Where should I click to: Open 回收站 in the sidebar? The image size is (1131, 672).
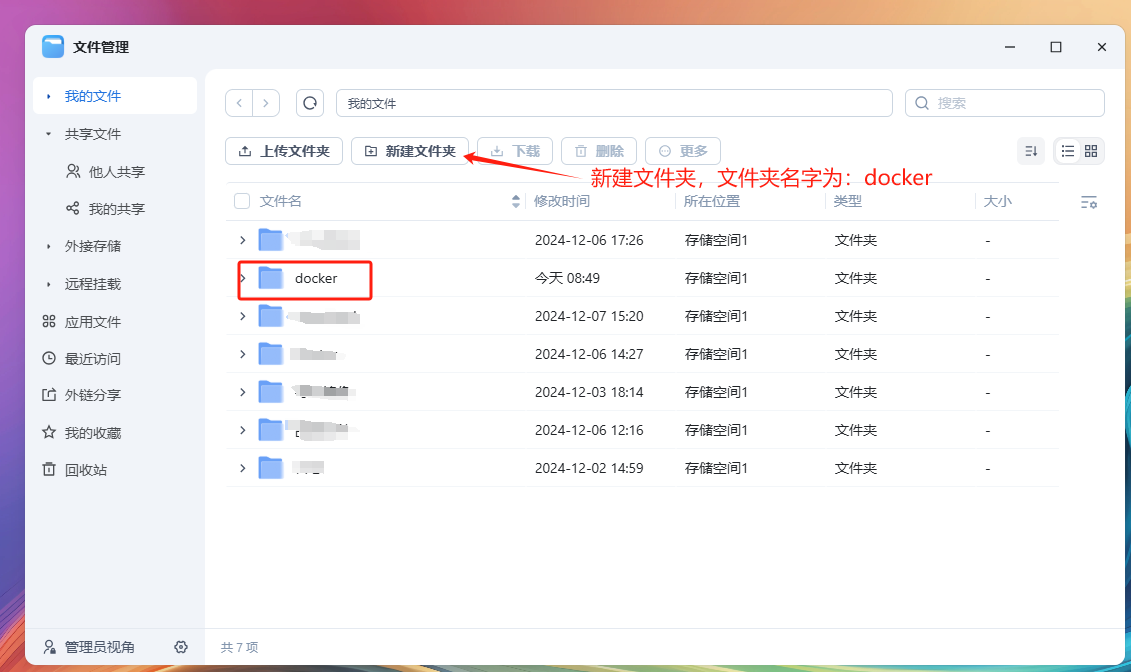86,470
